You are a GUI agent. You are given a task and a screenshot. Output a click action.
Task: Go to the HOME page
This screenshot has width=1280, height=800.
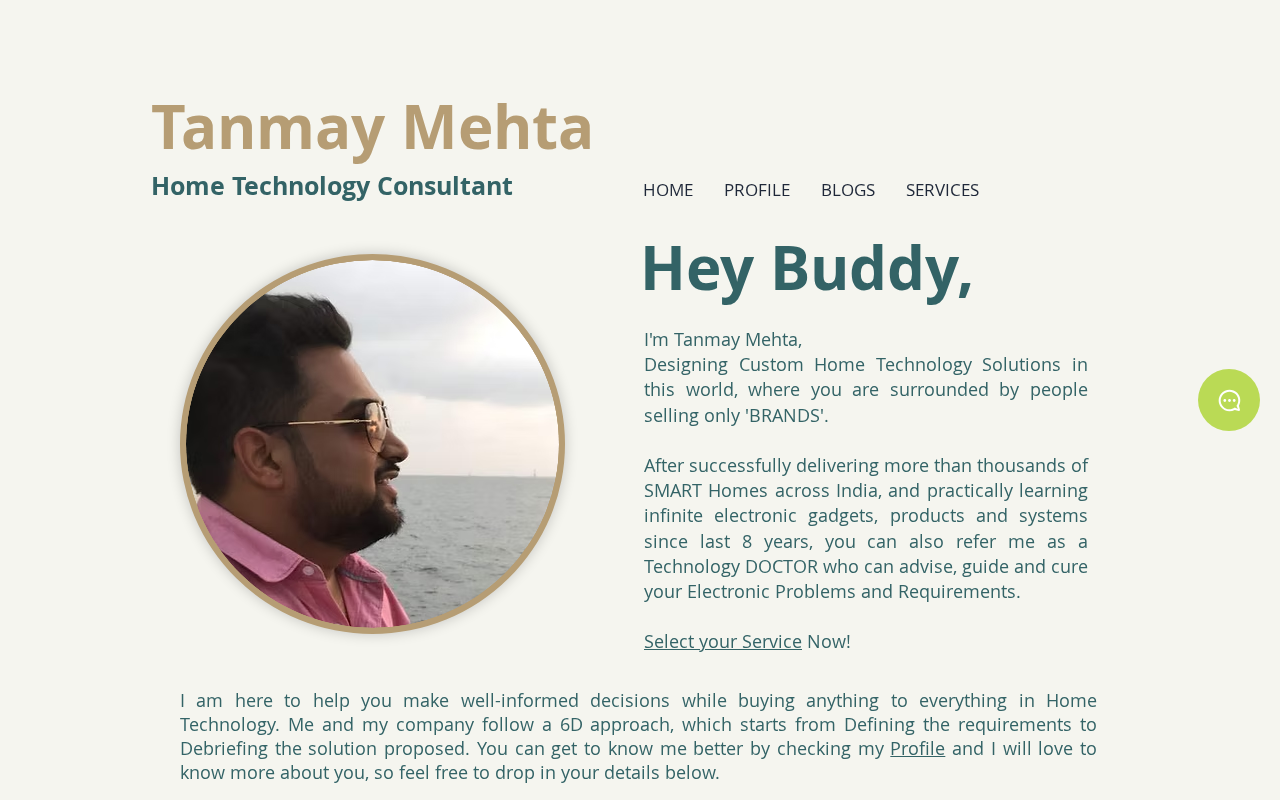668,190
